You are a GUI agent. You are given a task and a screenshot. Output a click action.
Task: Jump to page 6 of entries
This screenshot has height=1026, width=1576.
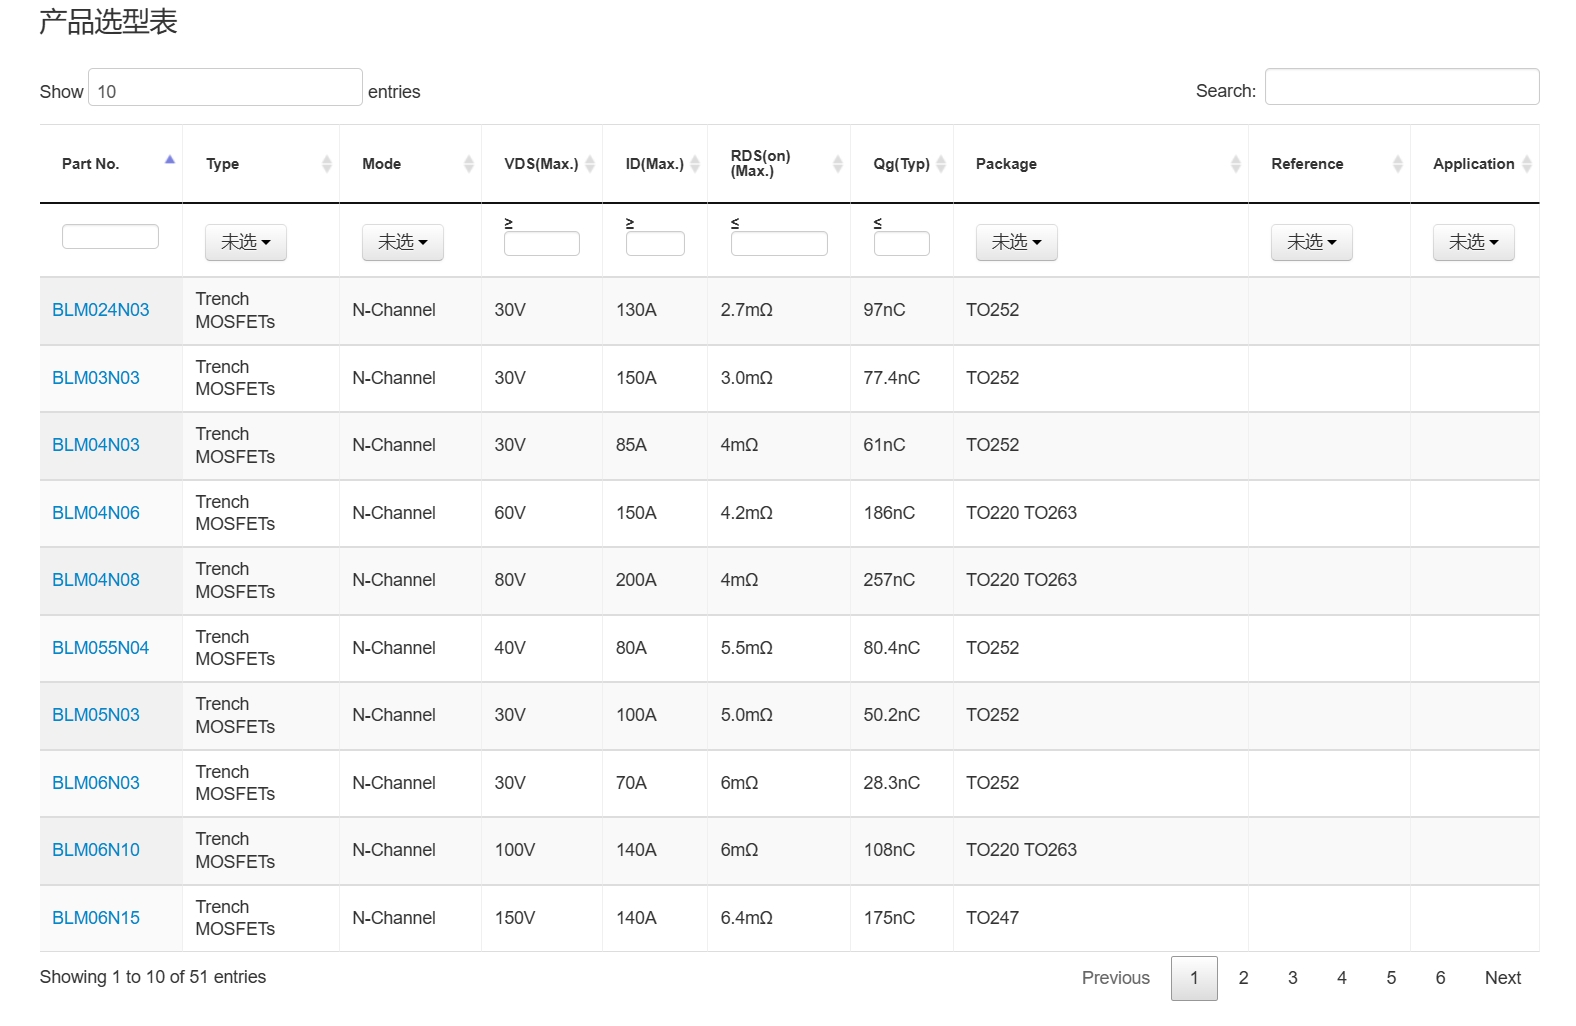coord(1440,978)
